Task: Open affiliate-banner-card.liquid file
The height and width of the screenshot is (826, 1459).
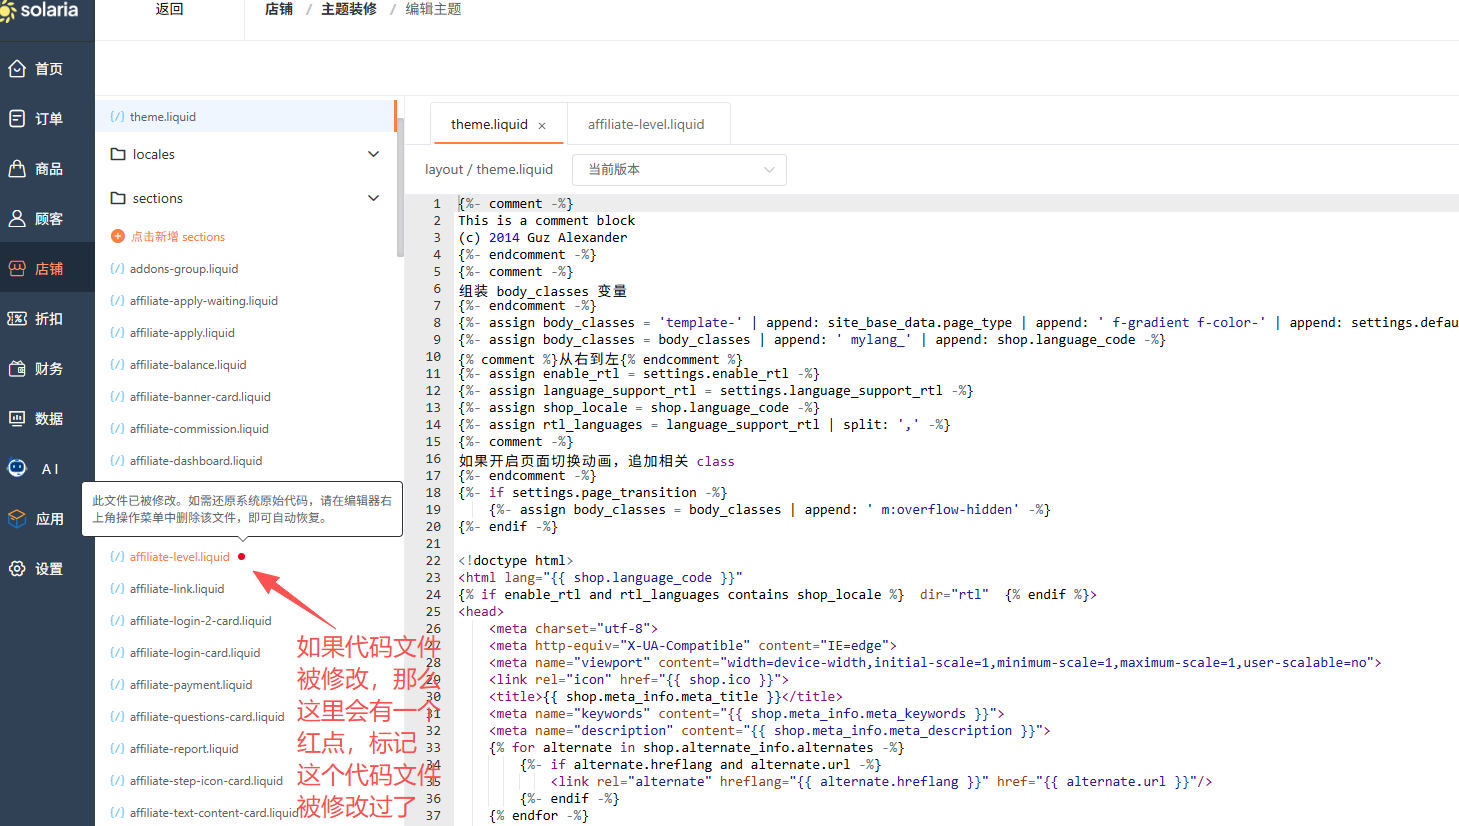Action: click(200, 397)
